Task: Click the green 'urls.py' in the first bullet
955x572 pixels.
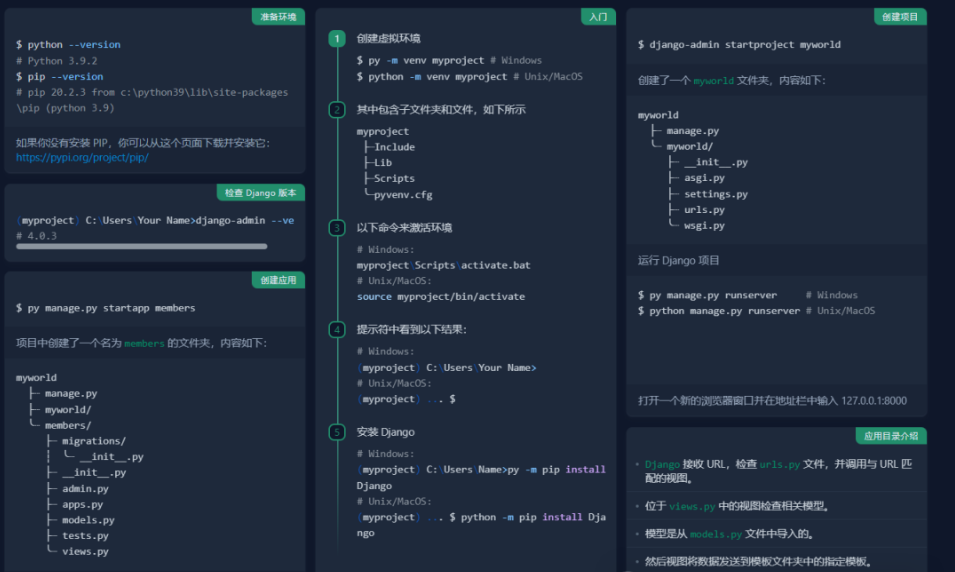Action: click(x=780, y=464)
